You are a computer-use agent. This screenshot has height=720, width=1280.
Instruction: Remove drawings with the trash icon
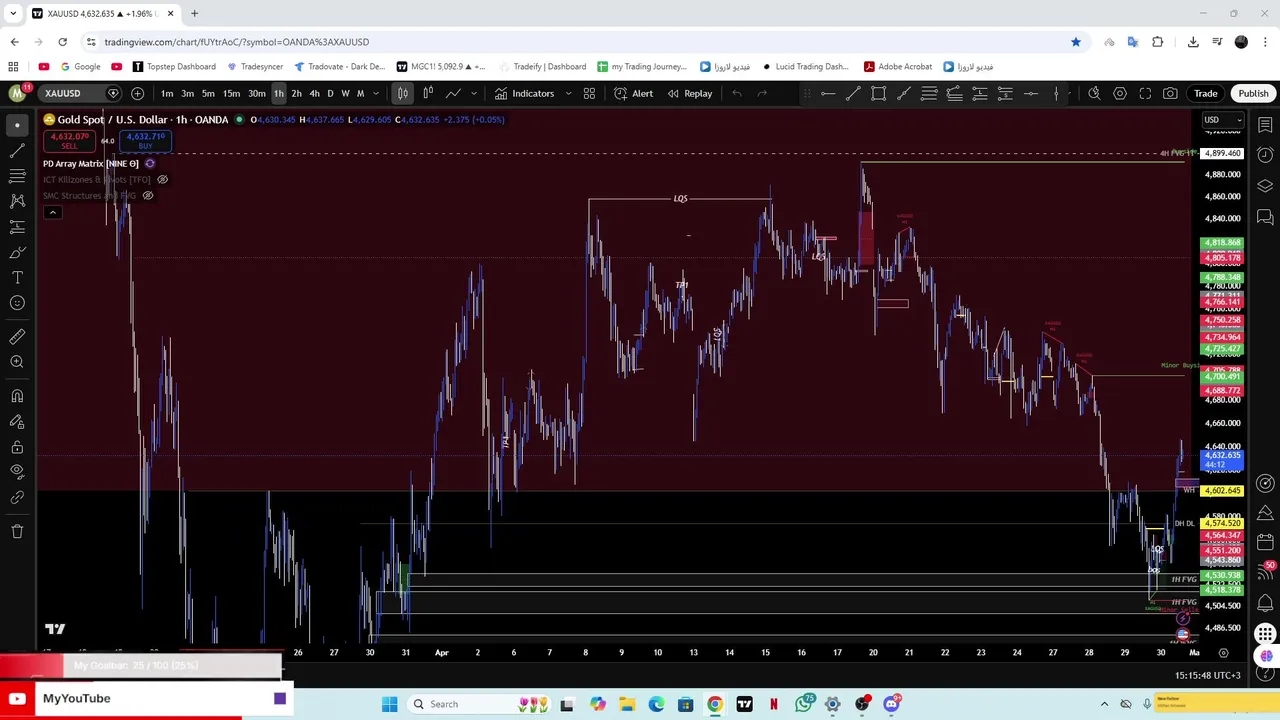coord(17,531)
